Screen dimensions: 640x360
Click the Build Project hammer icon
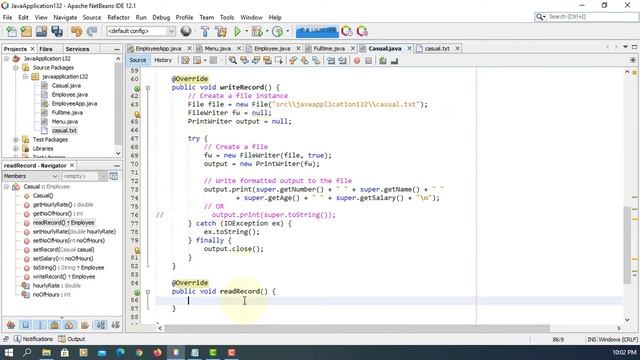pyautogui.click(x=205, y=31)
